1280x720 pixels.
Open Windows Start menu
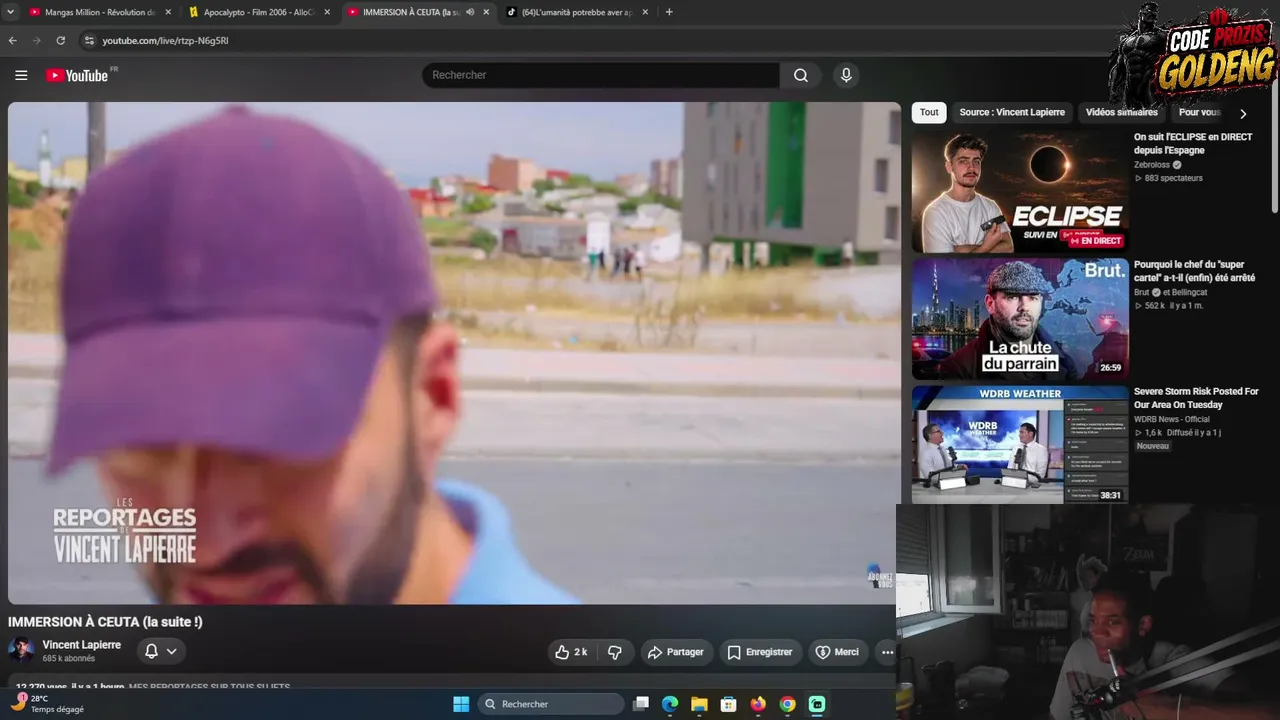pyautogui.click(x=461, y=704)
